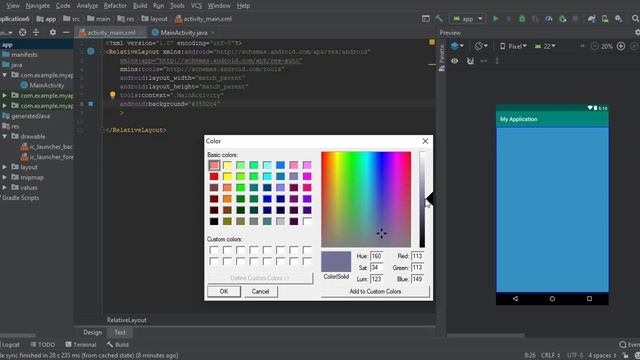Open the Refactor menu
The width and height of the screenshot is (640, 360).
coord(115,6)
